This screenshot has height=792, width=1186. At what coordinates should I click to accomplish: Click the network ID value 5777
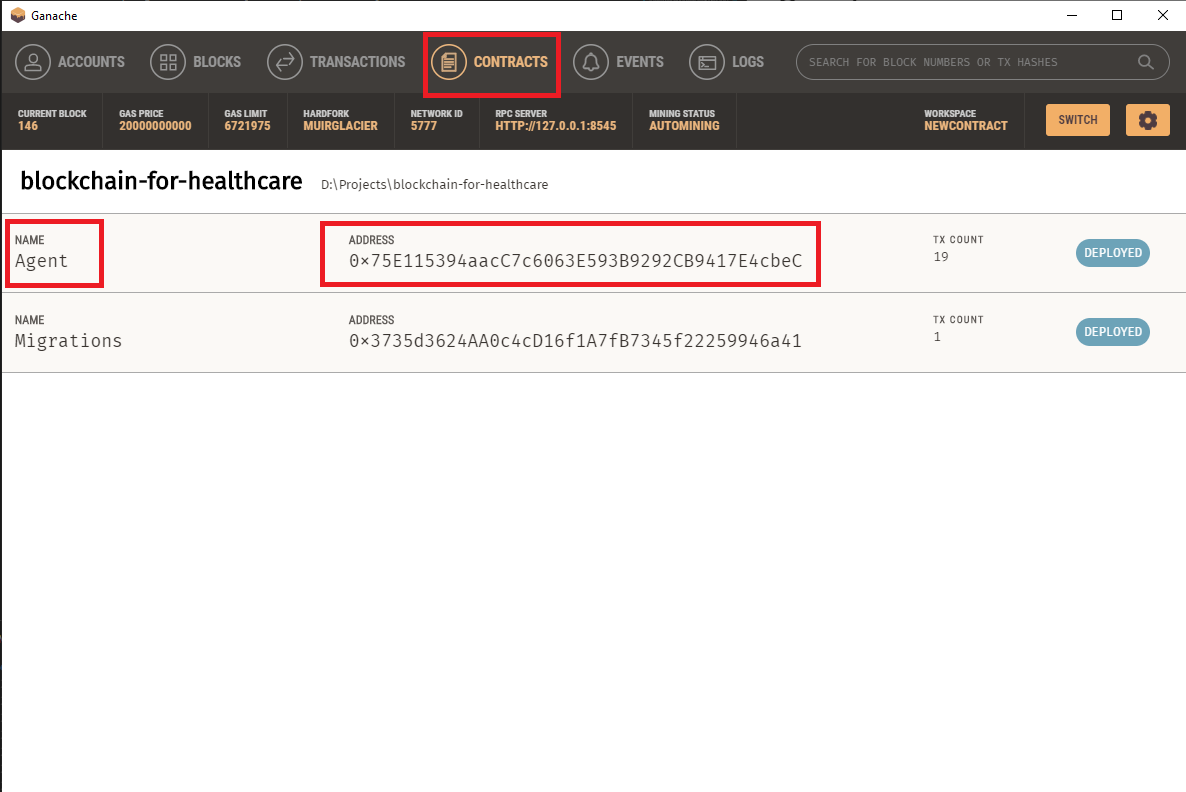(x=424, y=126)
